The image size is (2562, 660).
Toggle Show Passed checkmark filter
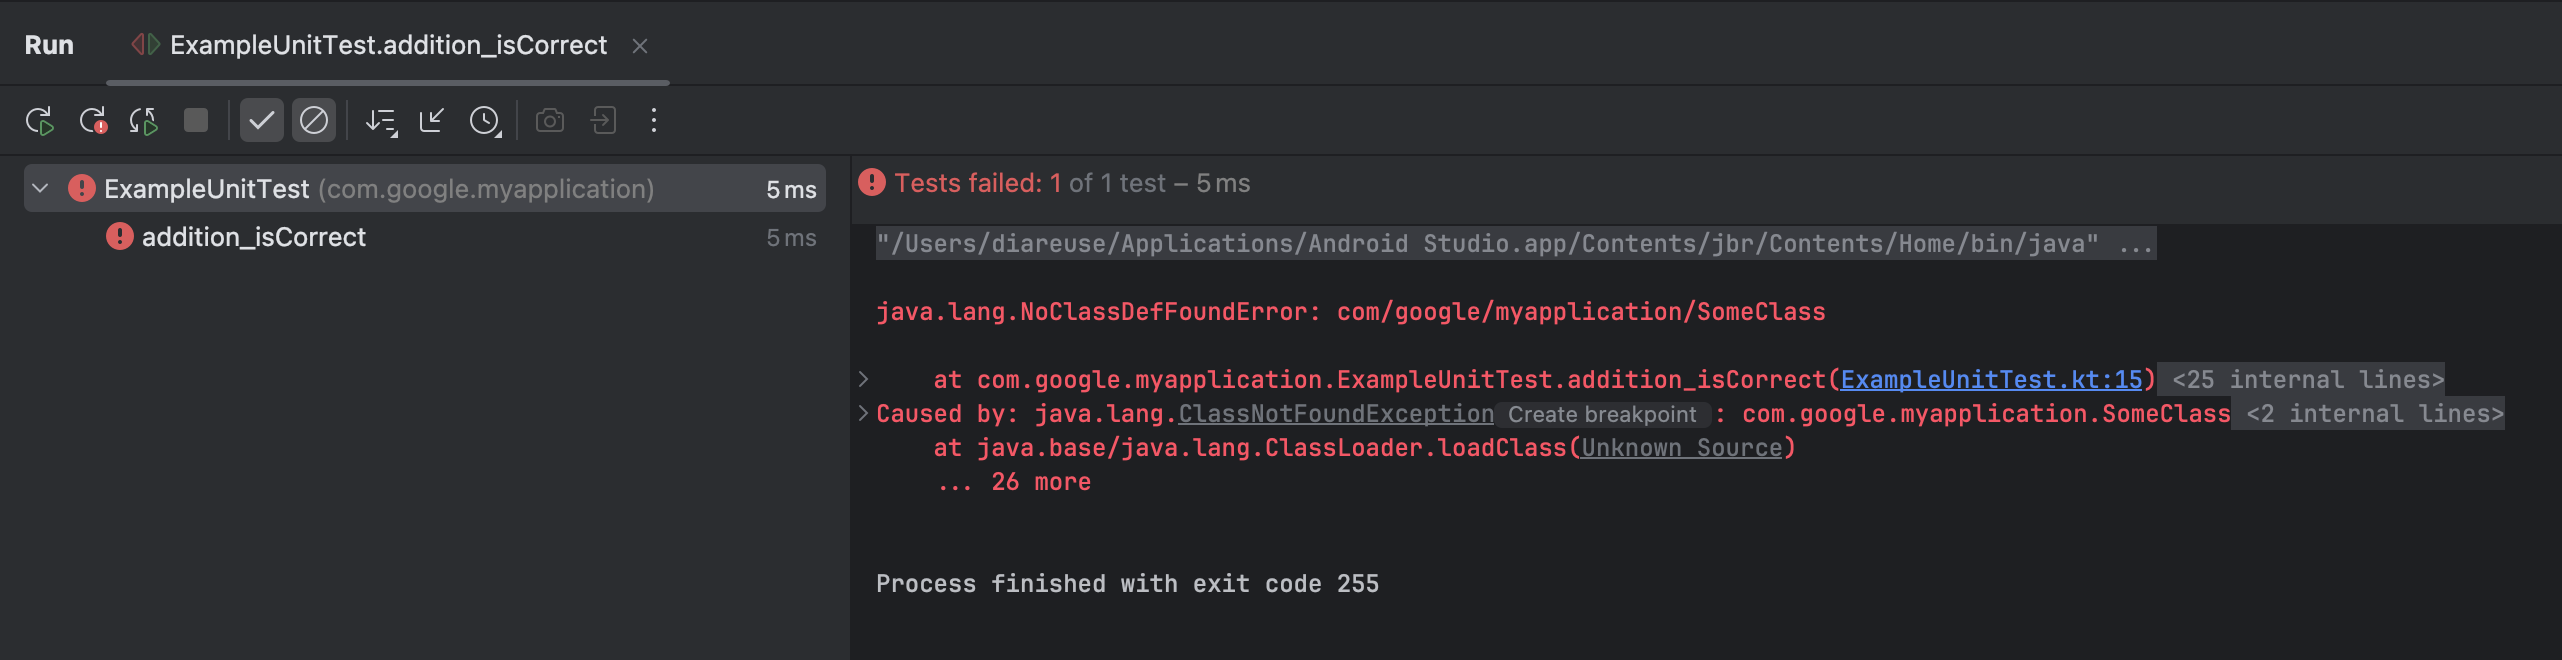point(261,121)
